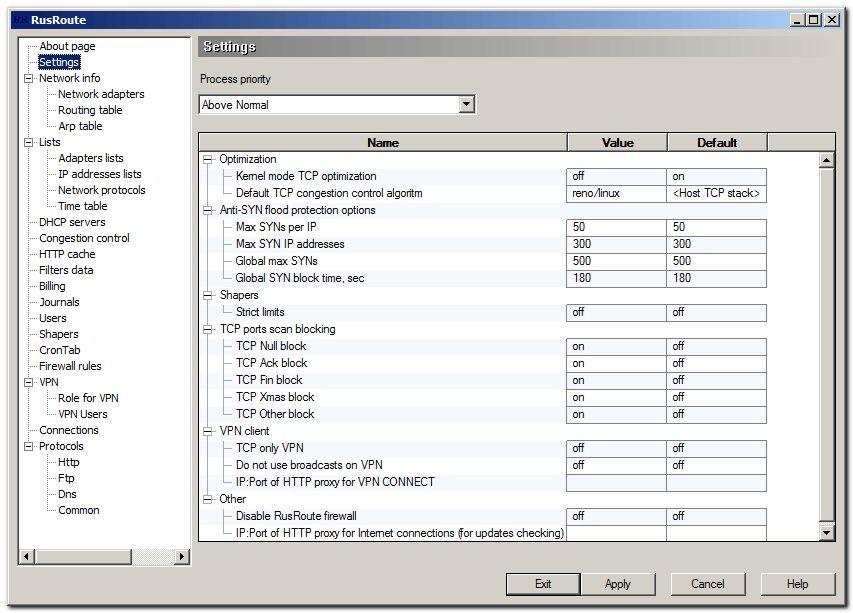Open the Arp table page
The image size is (853, 613).
coord(80,126)
